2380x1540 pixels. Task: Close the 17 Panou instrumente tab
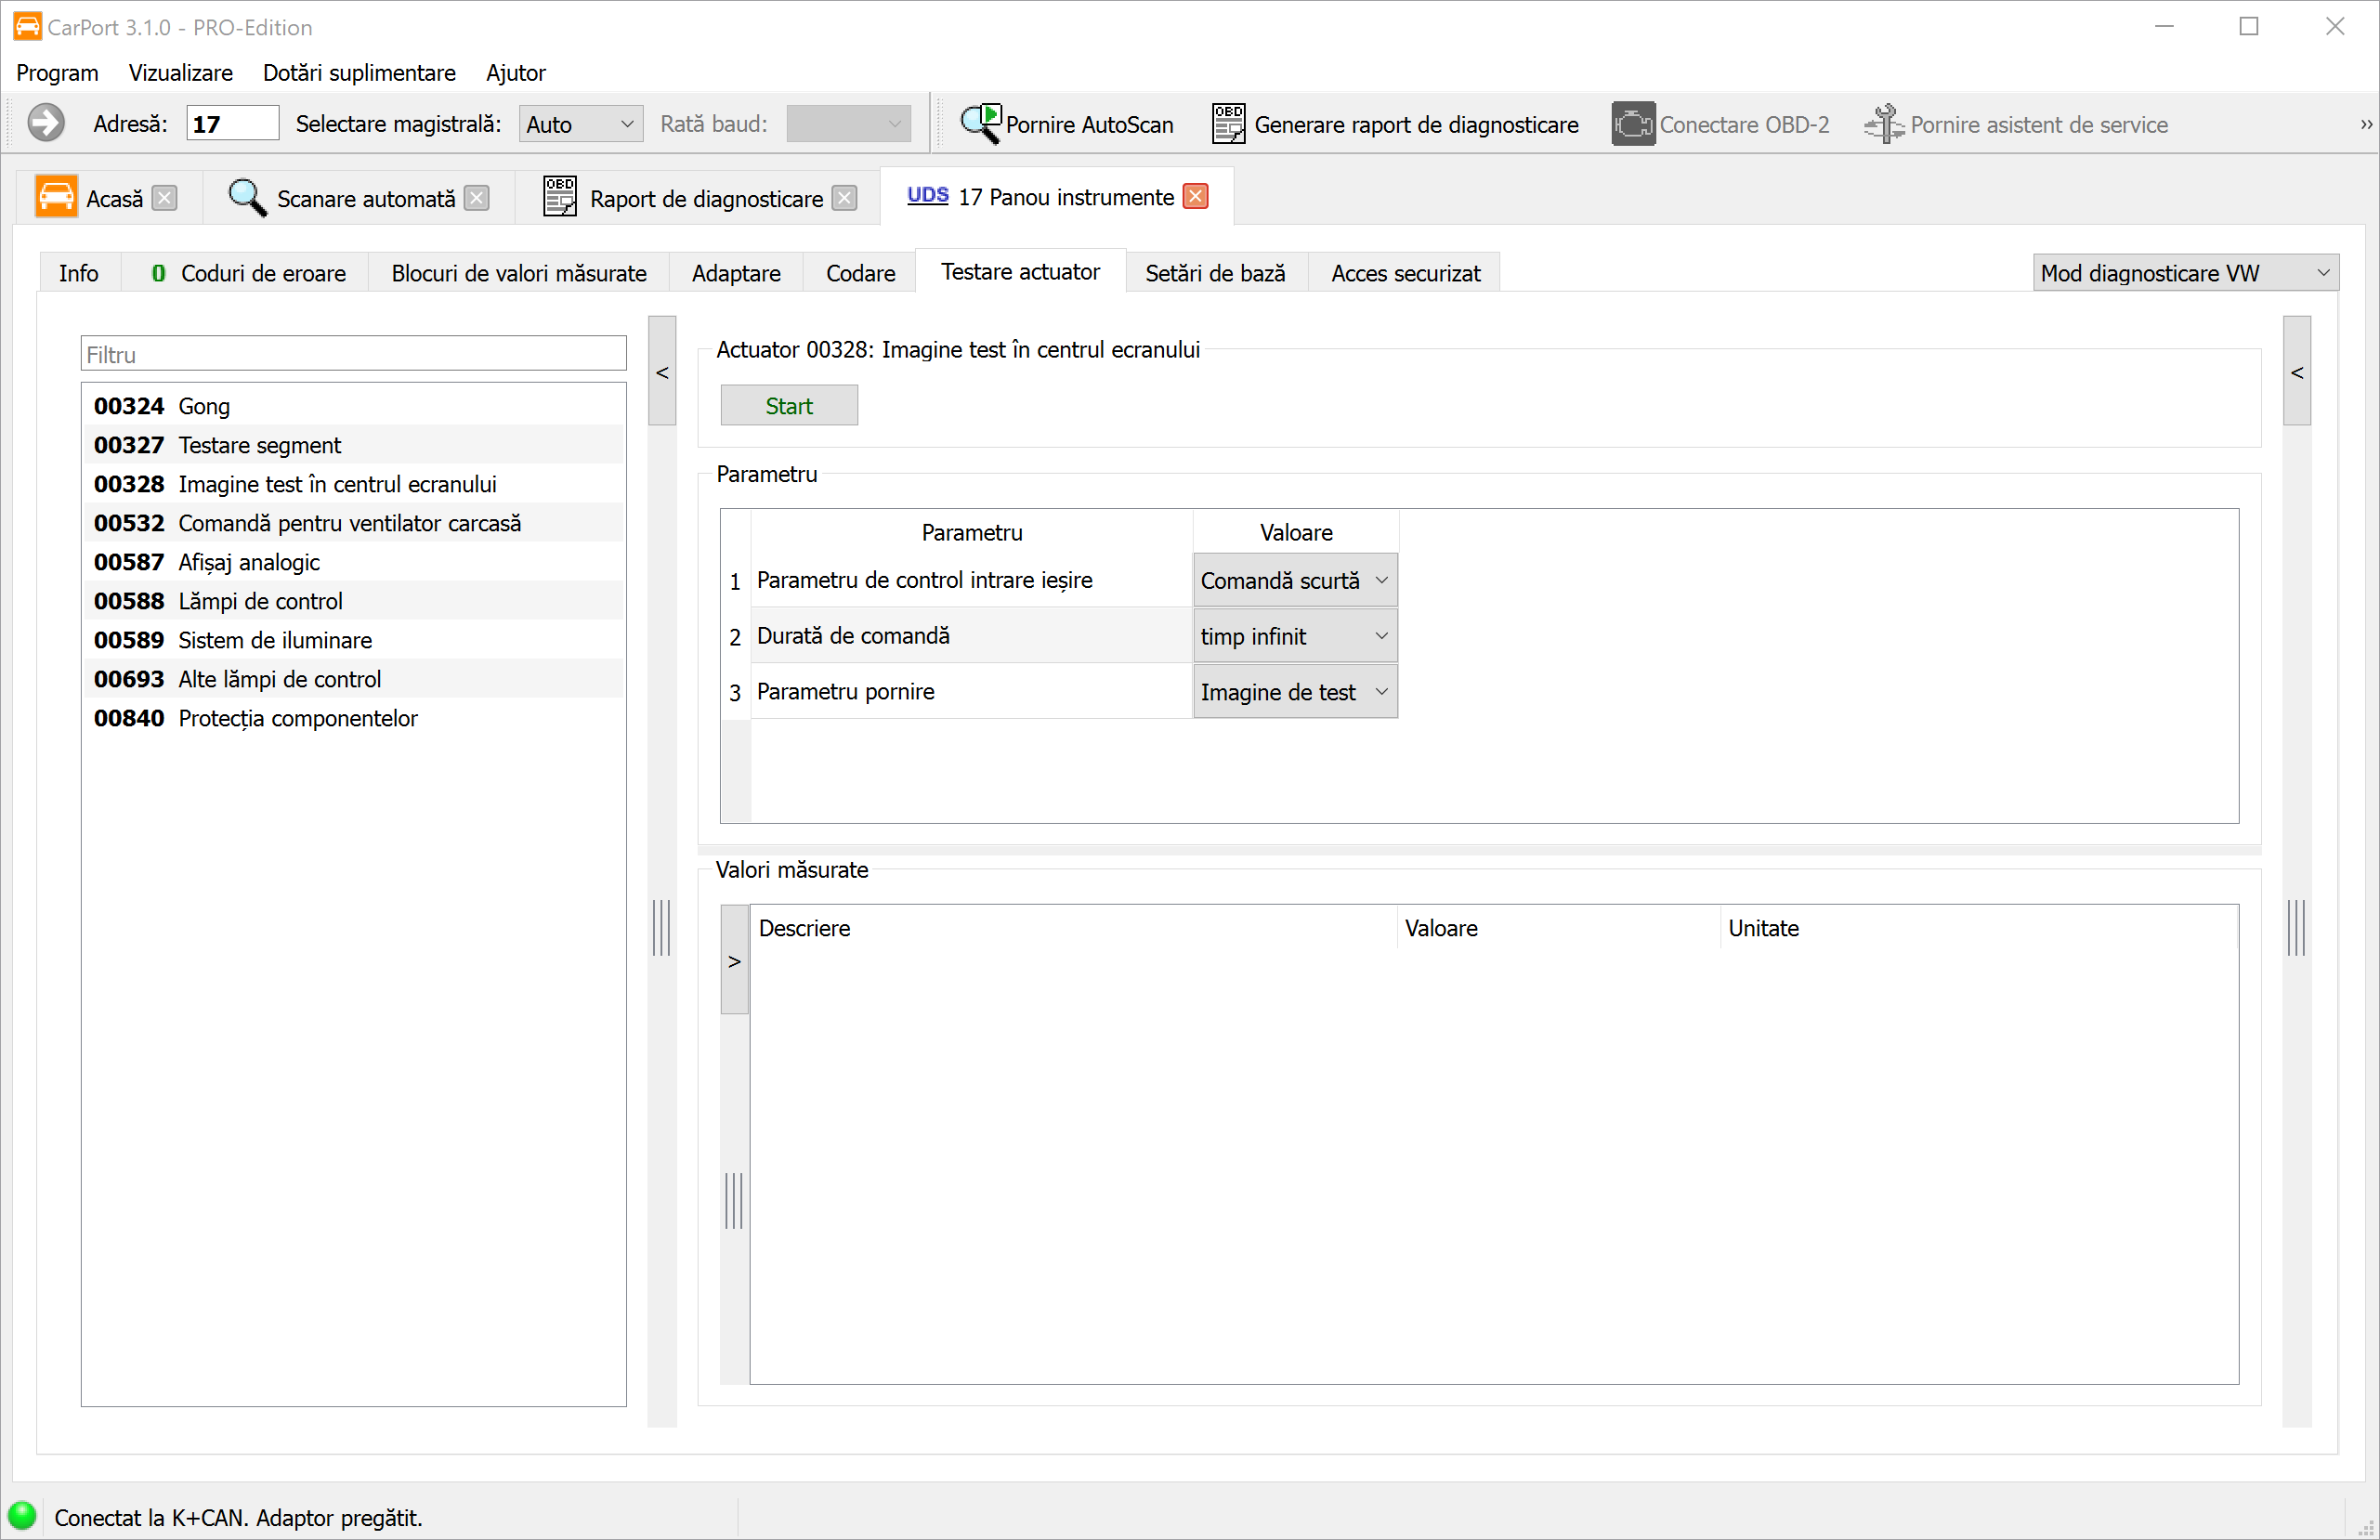[x=1195, y=197]
